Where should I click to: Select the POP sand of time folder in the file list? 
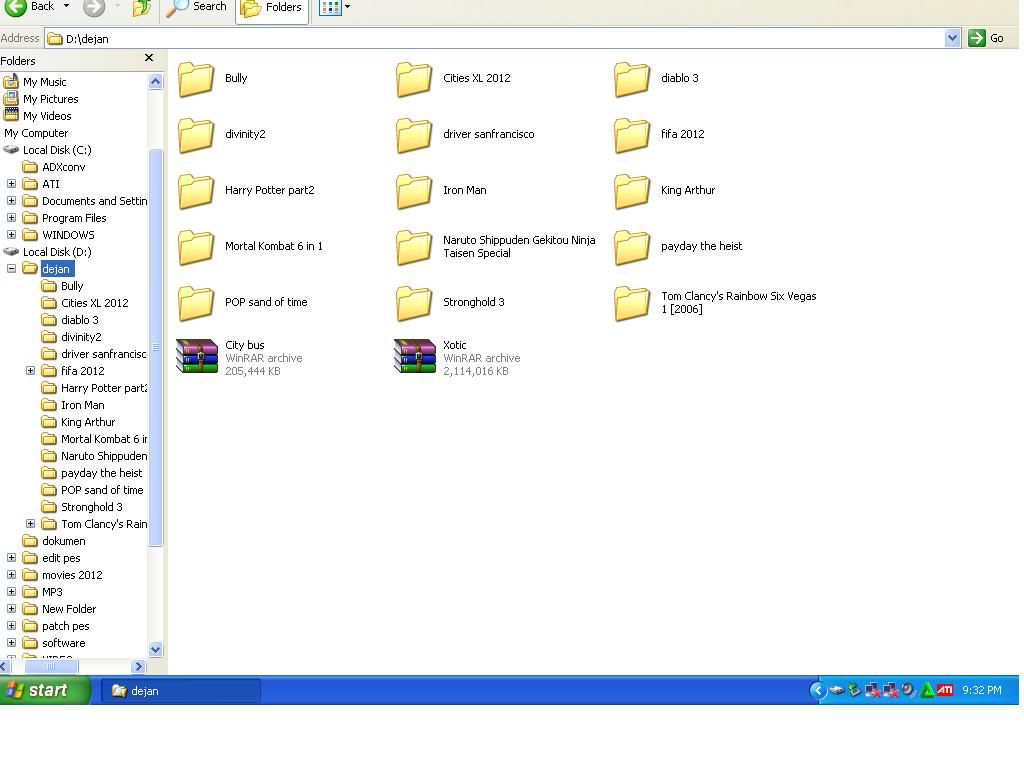(x=242, y=304)
